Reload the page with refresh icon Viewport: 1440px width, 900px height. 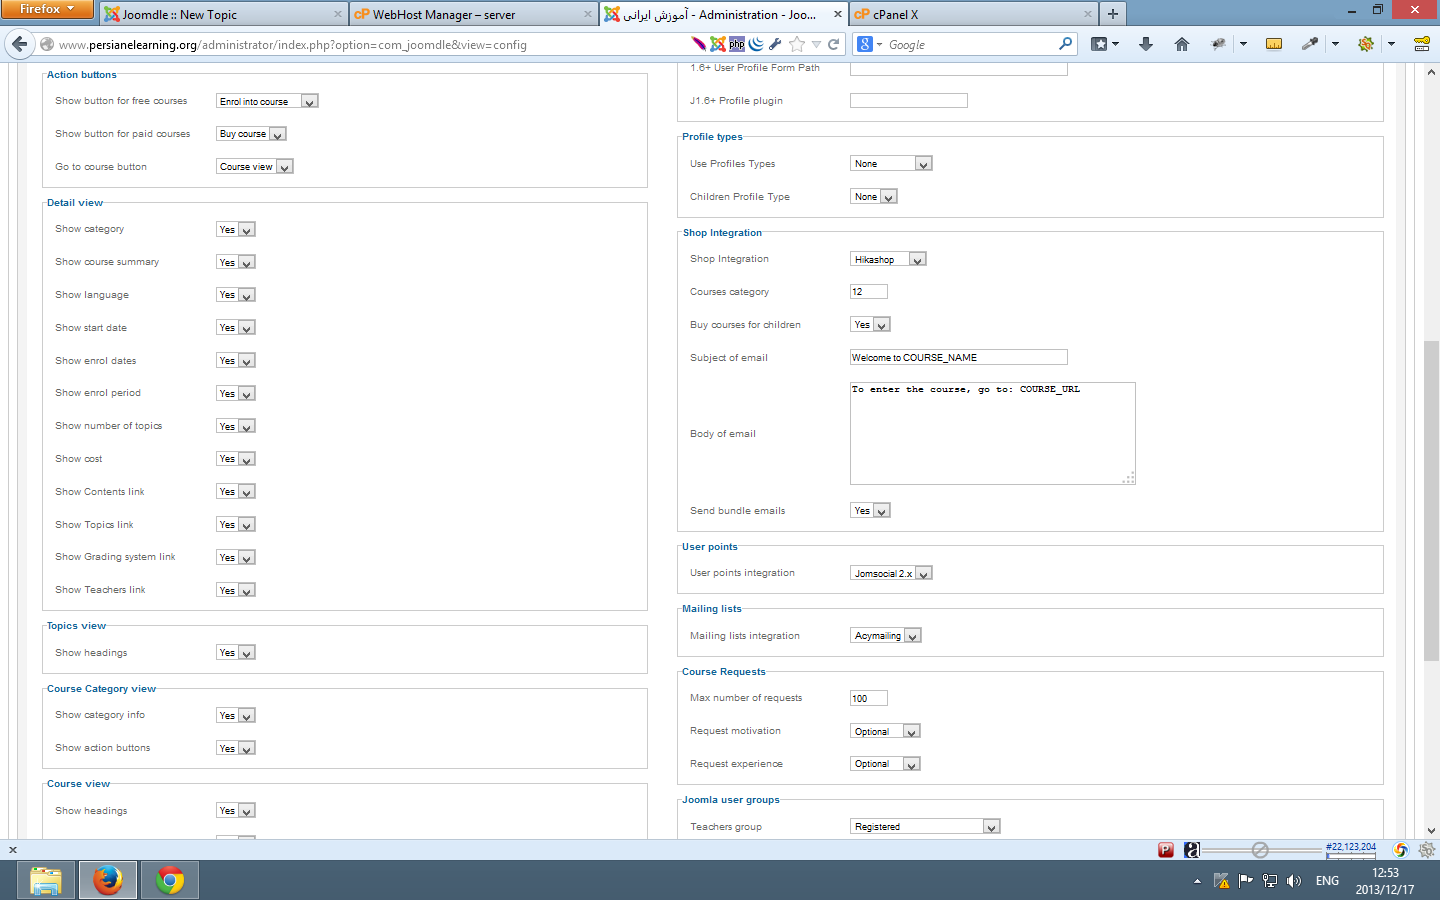click(833, 44)
